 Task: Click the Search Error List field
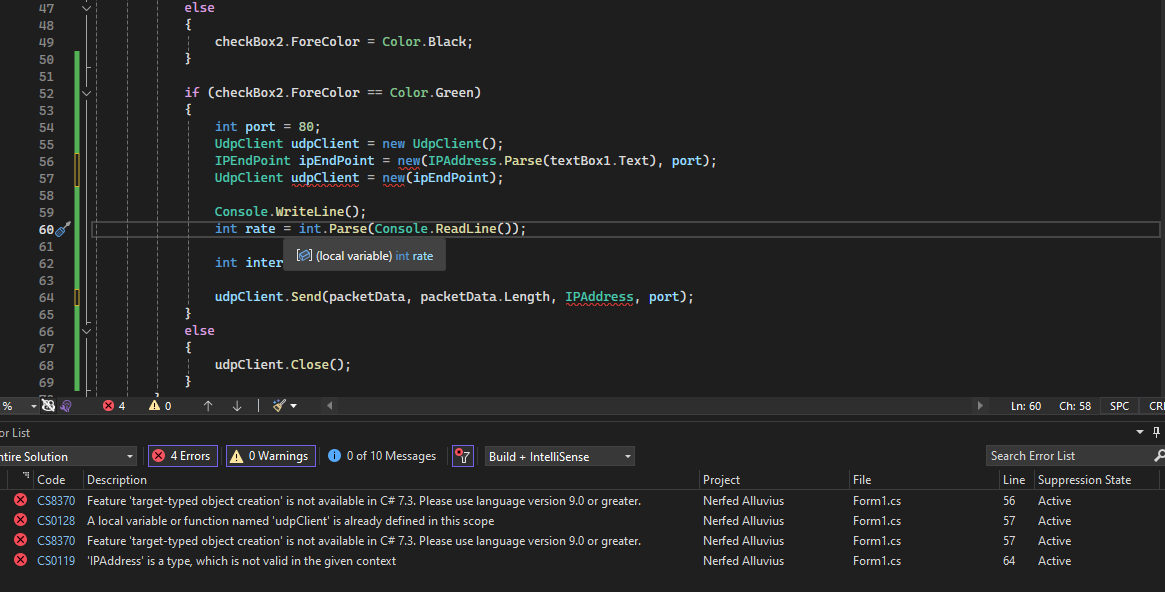(x=1068, y=456)
